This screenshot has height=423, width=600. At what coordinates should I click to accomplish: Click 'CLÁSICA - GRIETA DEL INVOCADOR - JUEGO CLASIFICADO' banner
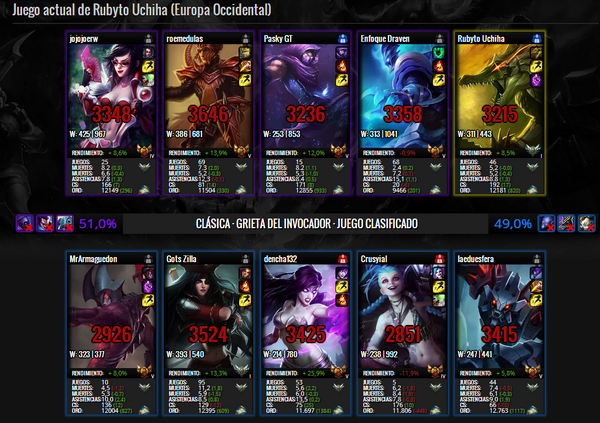tap(307, 224)
